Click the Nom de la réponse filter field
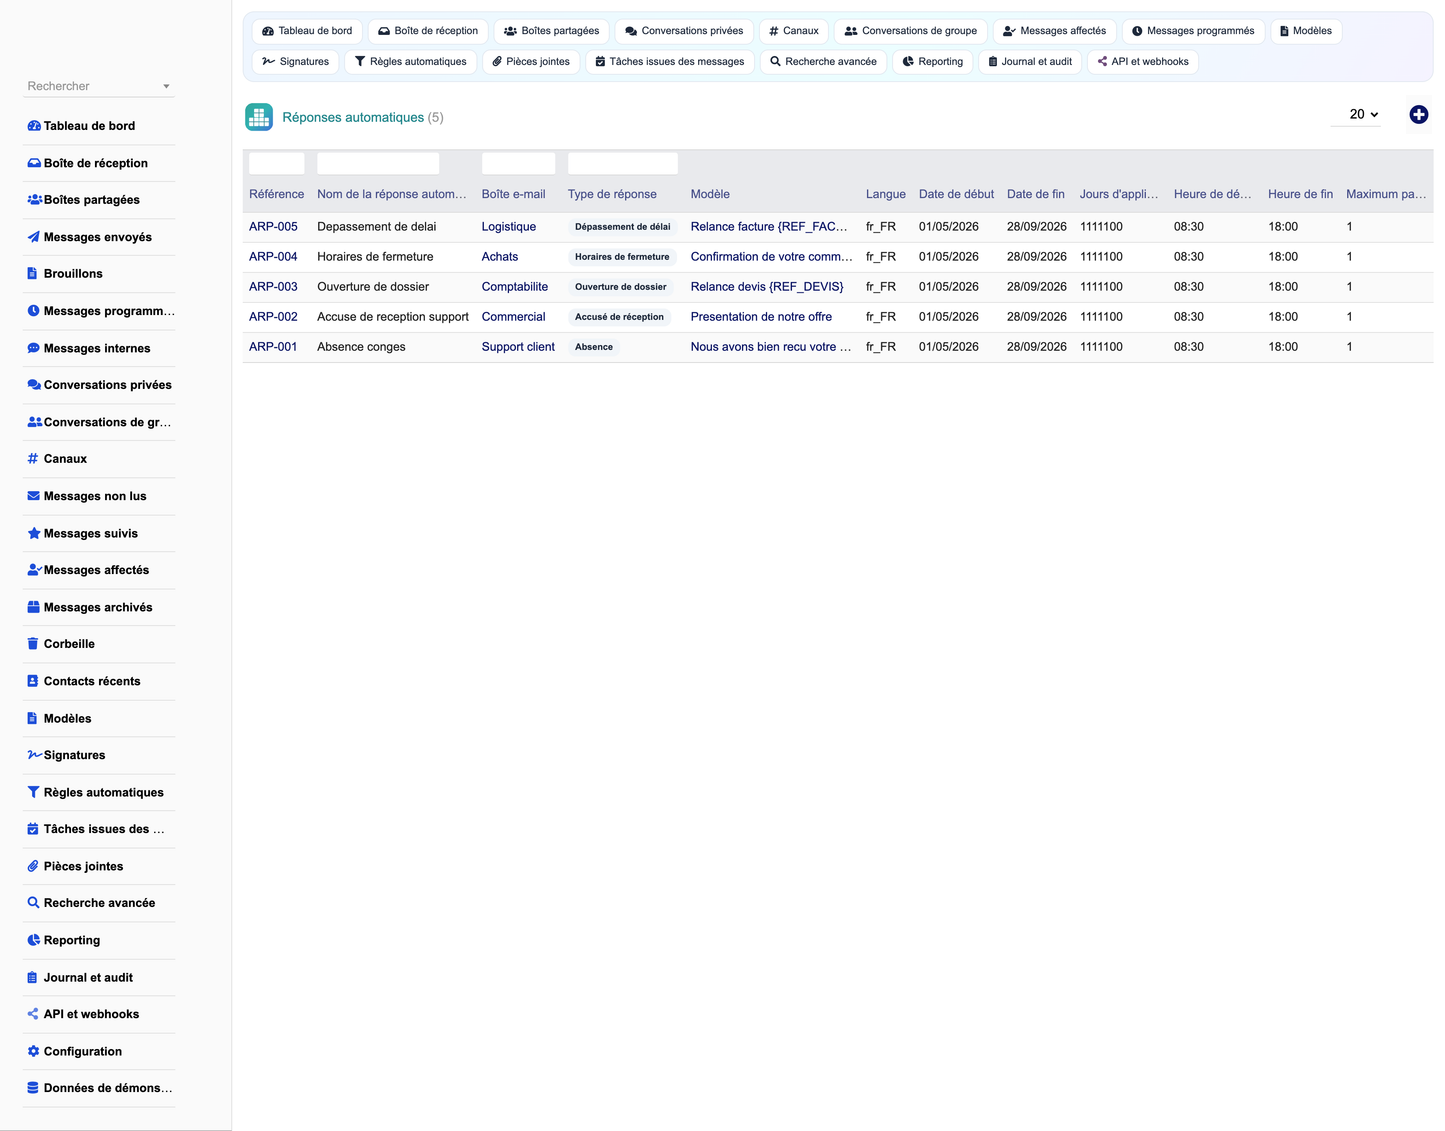The width and height of the screenshot is (1445, 1131). pyautogui.click(x=378, y=164)
